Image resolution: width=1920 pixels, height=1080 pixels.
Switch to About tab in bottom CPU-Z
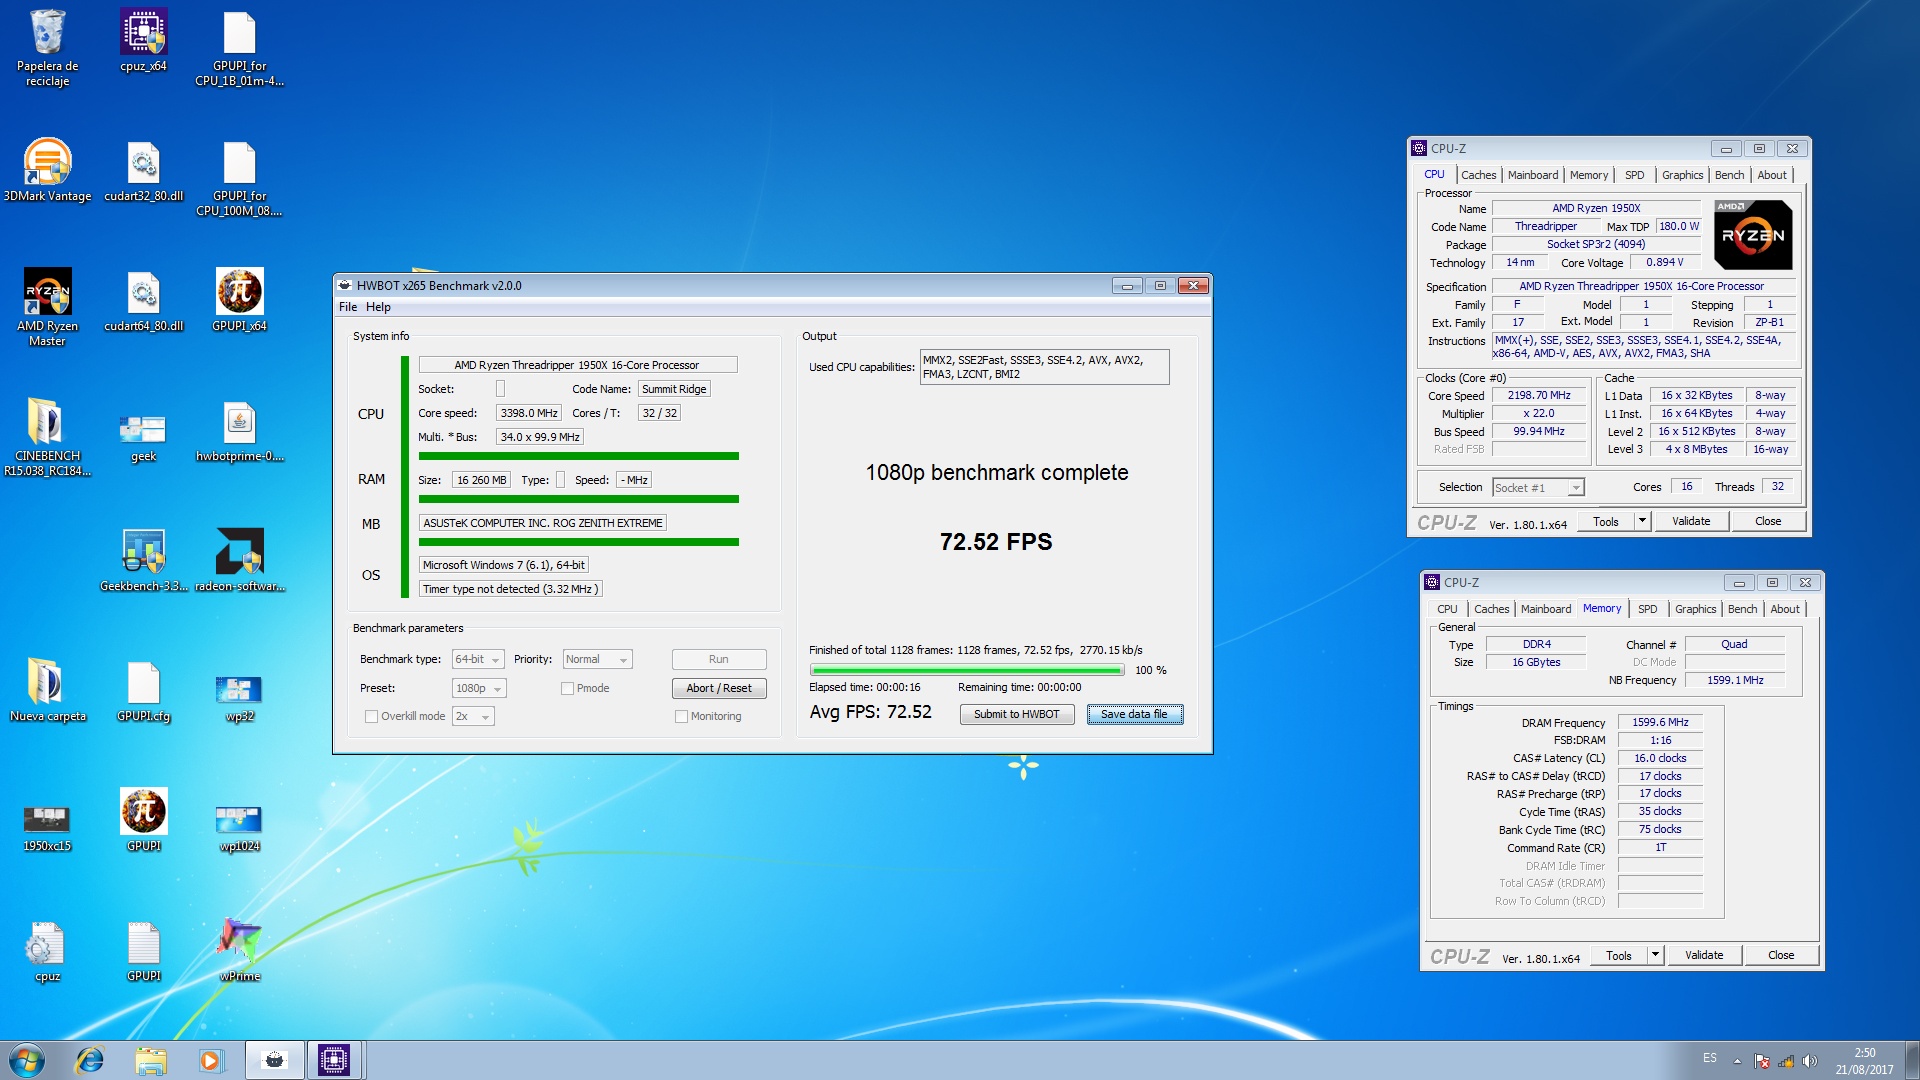pyautogui.click(x=1785, y=609)
